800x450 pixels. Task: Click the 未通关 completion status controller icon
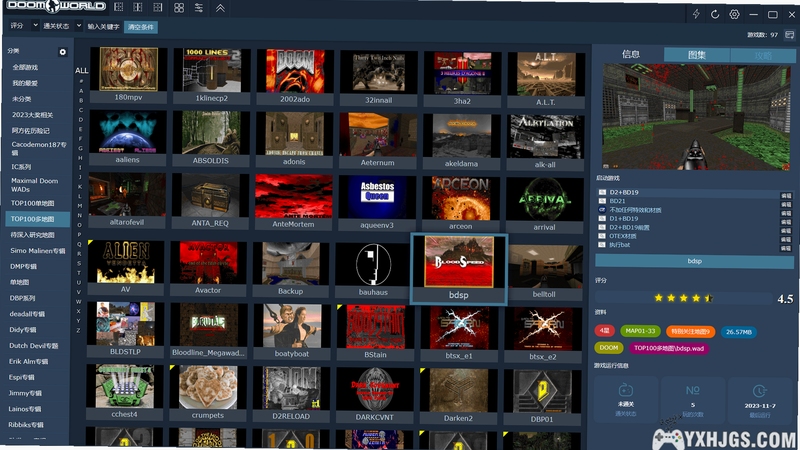click(x=626, y=391)
